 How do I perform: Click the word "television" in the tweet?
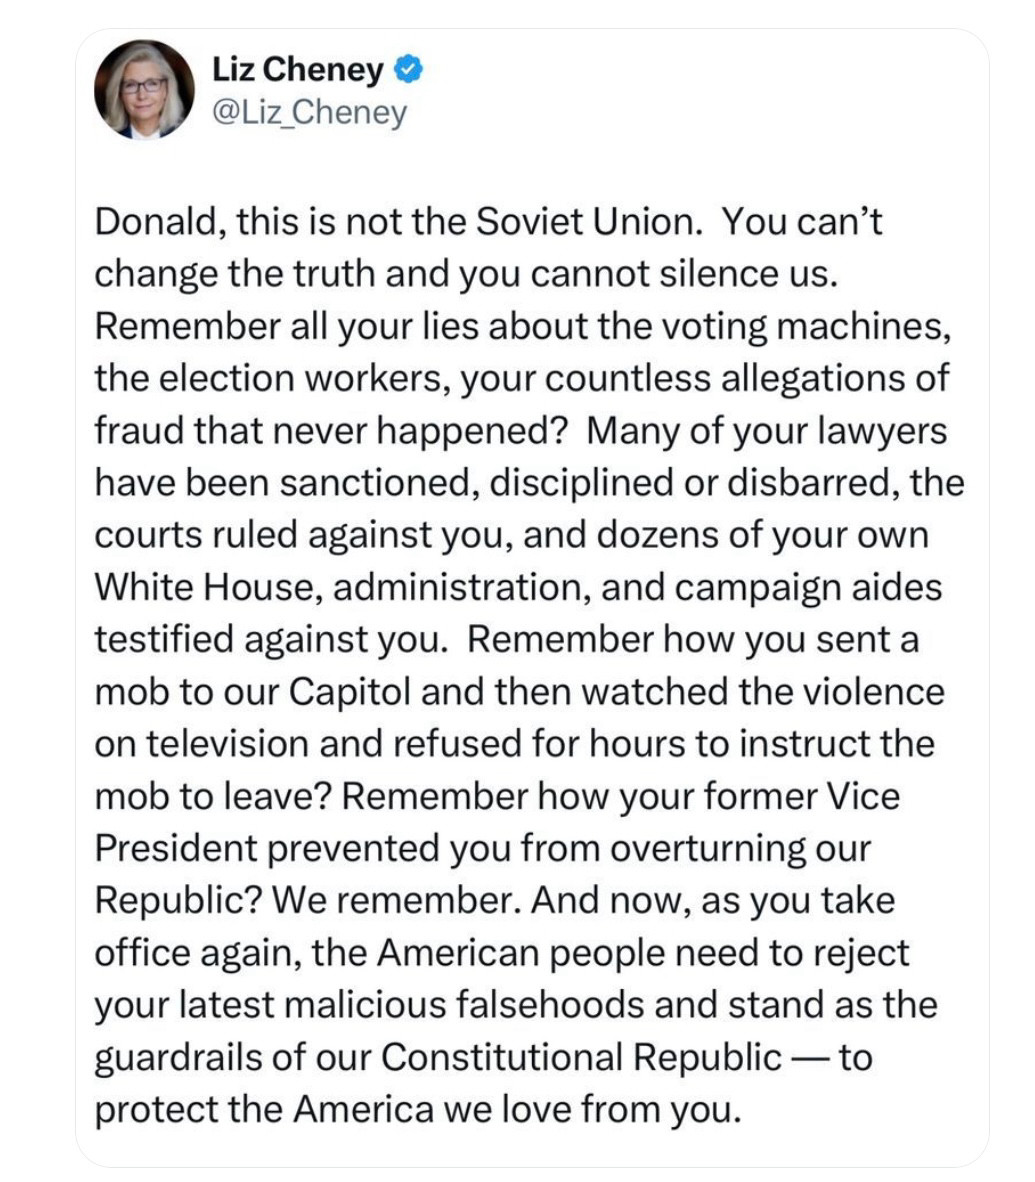[x=227, y=744]
